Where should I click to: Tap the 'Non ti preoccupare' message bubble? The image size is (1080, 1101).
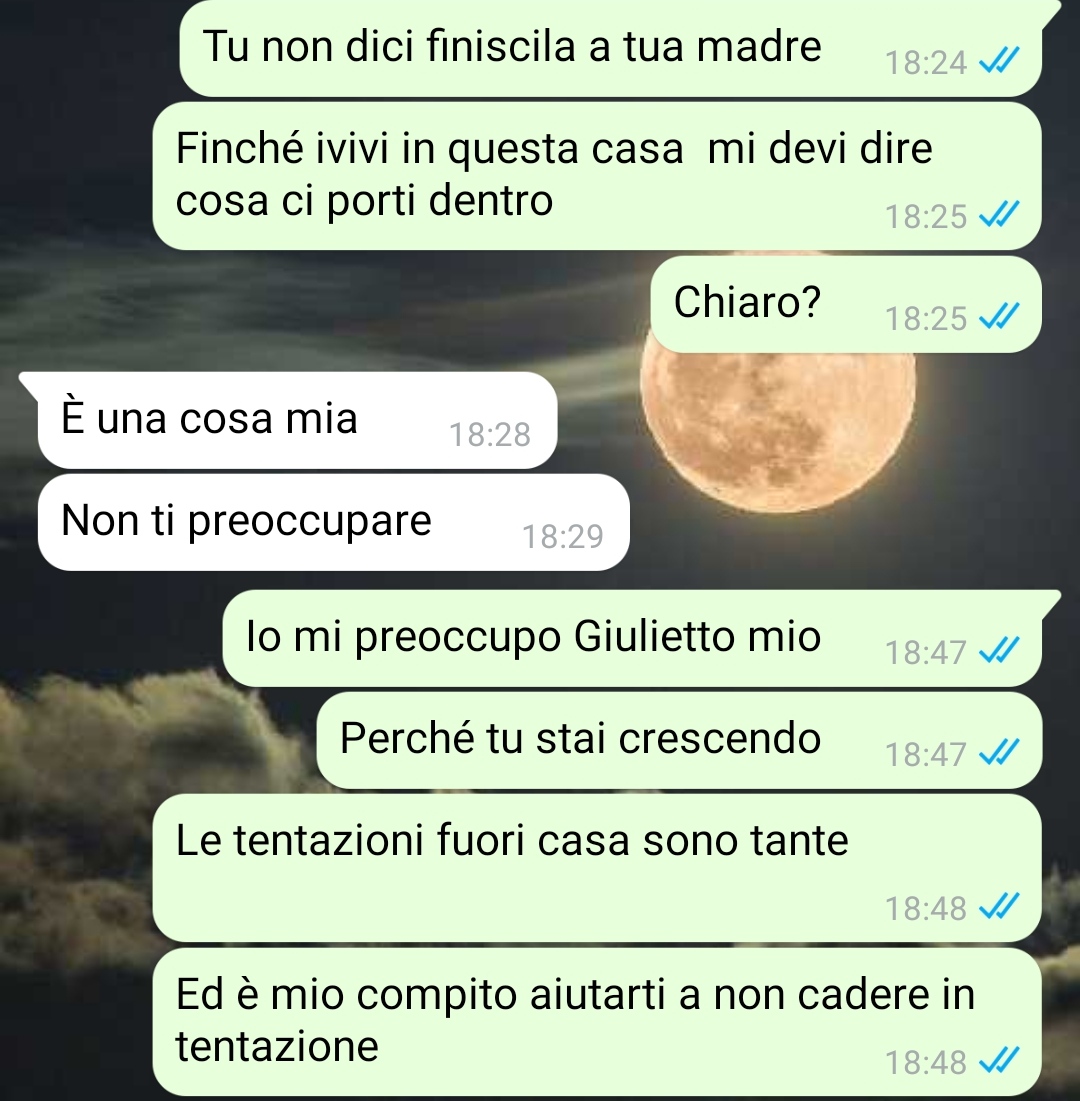[x=334, y=522]
